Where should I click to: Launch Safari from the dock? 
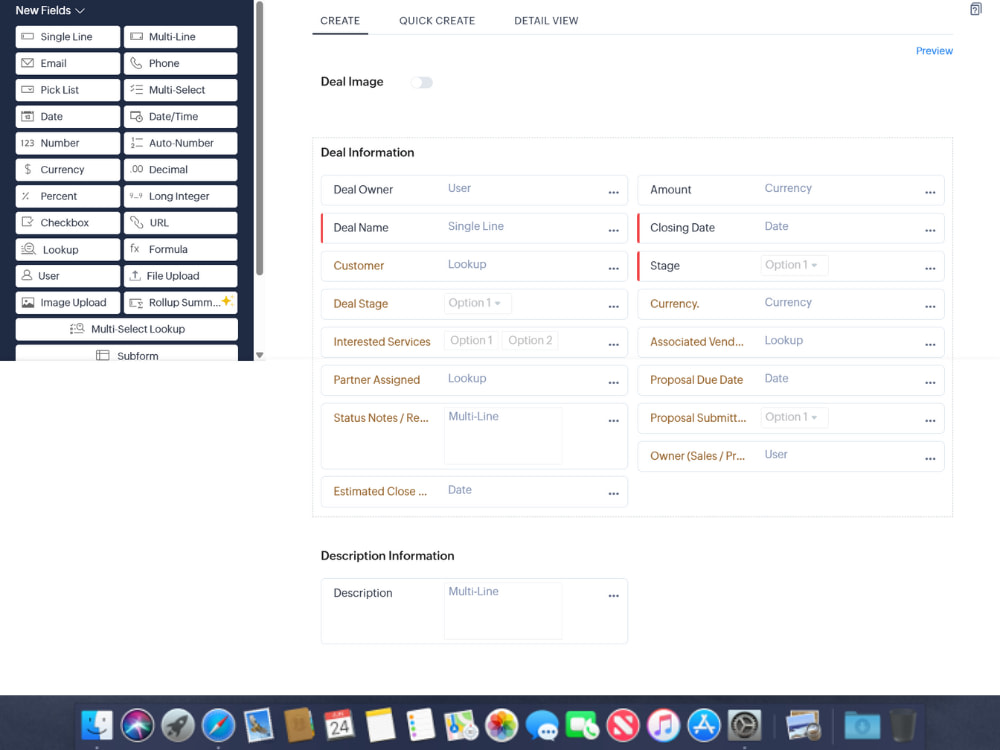point(218,725)
